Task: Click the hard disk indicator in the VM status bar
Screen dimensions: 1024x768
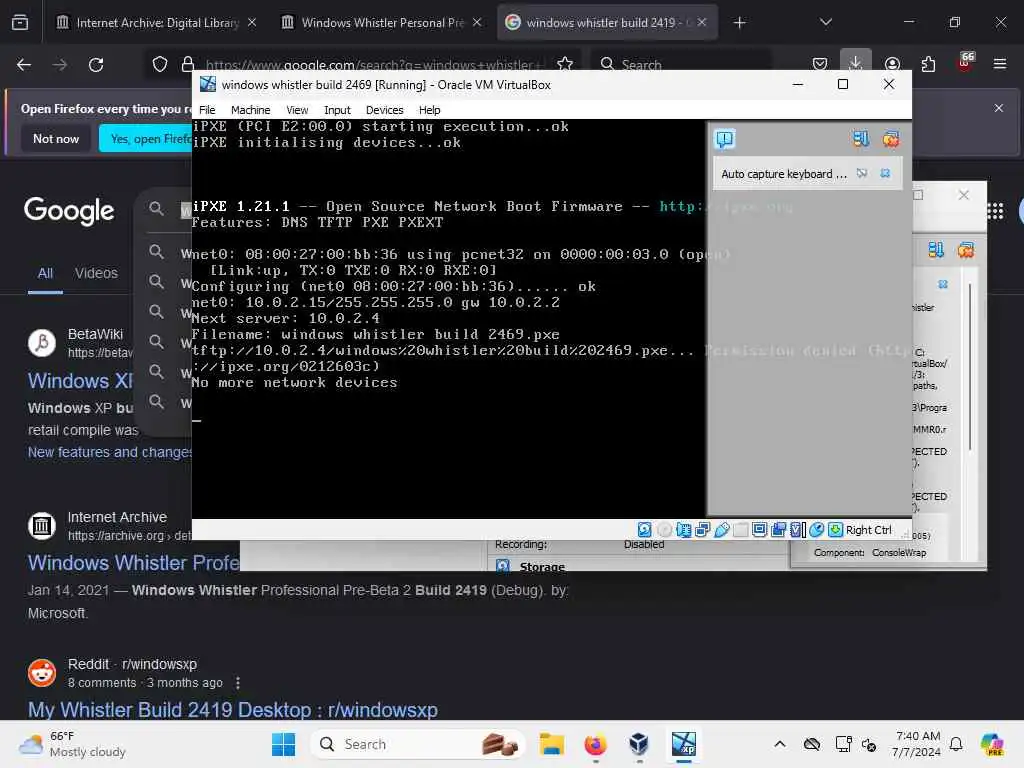Action: tap(645, 530)
